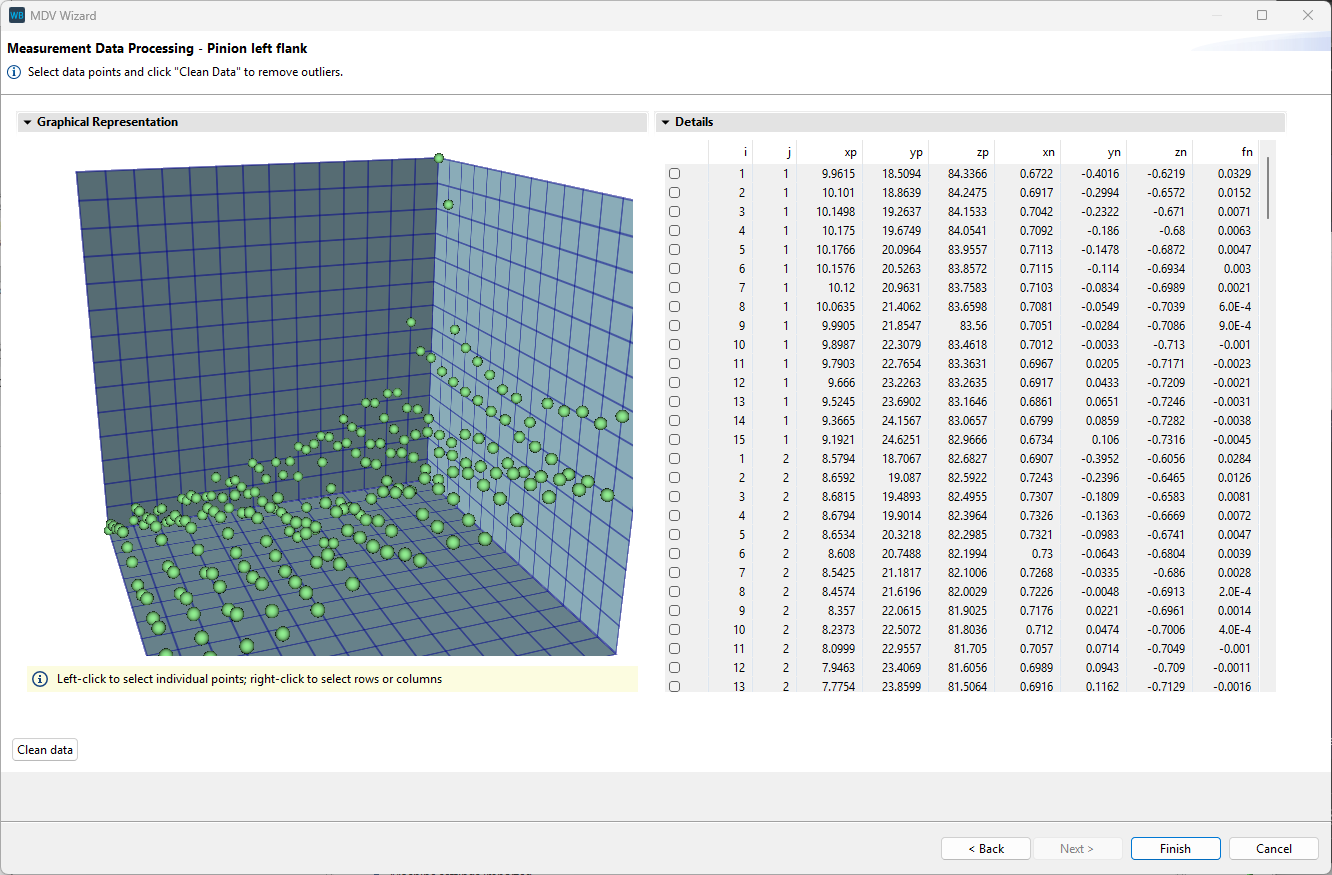Maximize the MDV Wizard window
The height and width of the screenshot is (875, 1332).
(x=1262, y=15)
